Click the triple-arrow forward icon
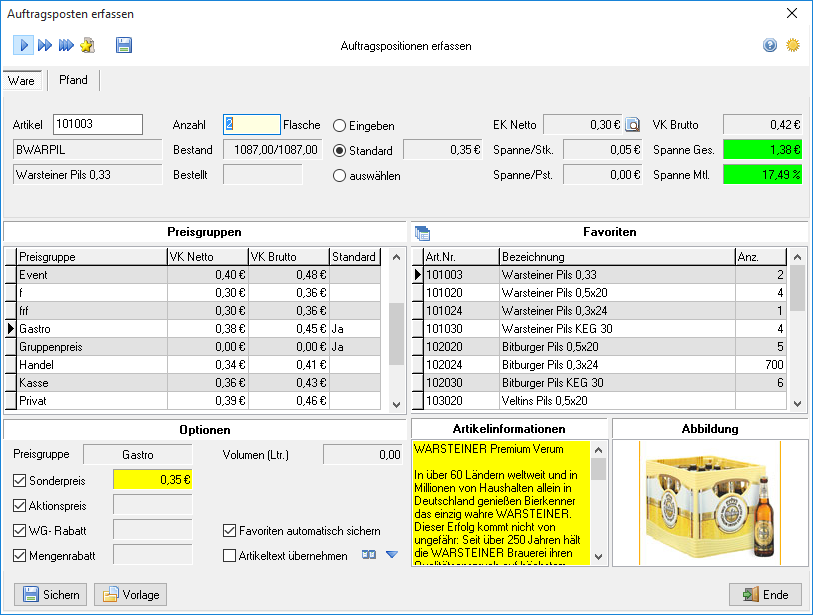The image size is (813, 615). (66, 46)
